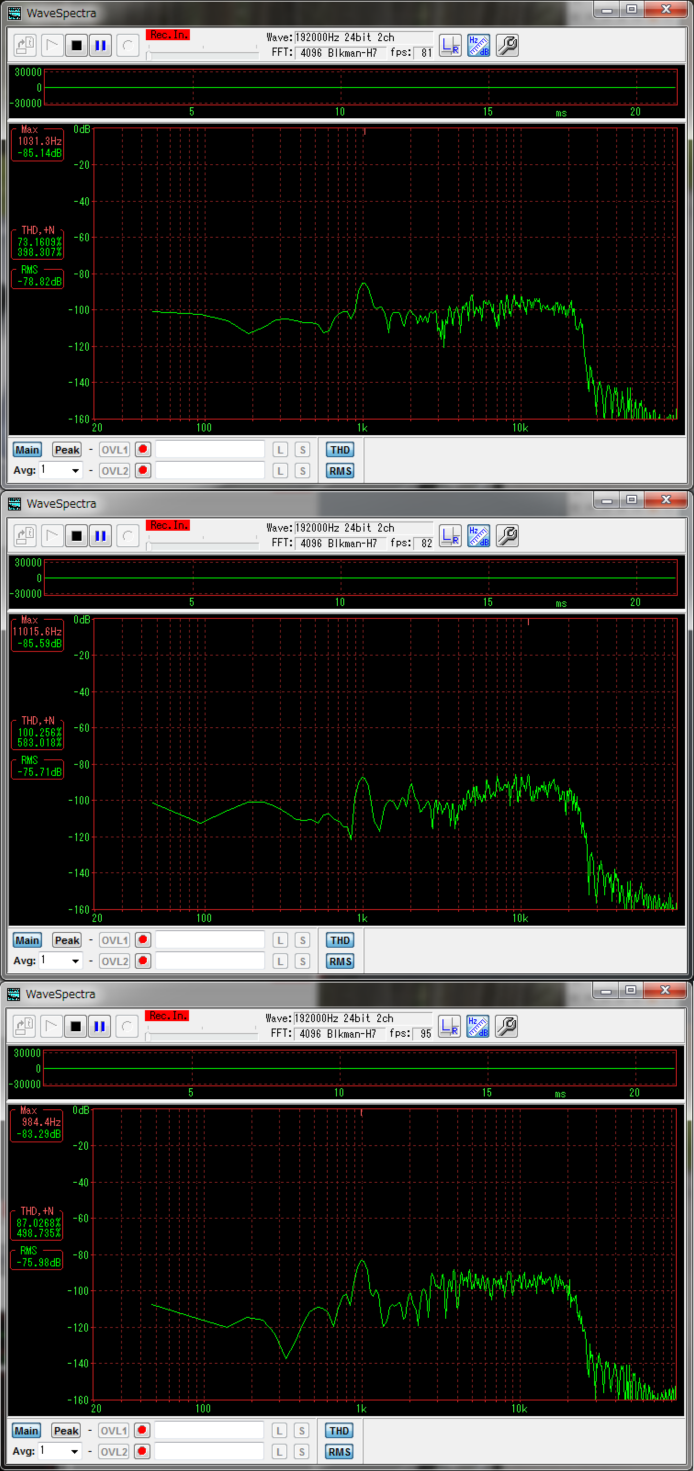Stop recording in the fps 81 window
Viewport: 694px width, 1471px height.
coord(76,46)
